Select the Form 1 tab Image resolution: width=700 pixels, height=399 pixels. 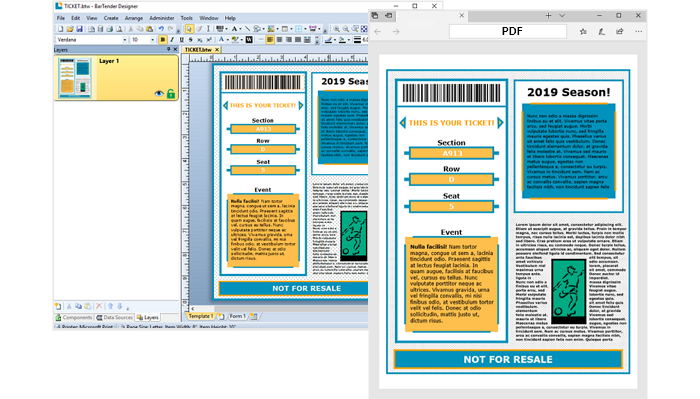(237, 316)
